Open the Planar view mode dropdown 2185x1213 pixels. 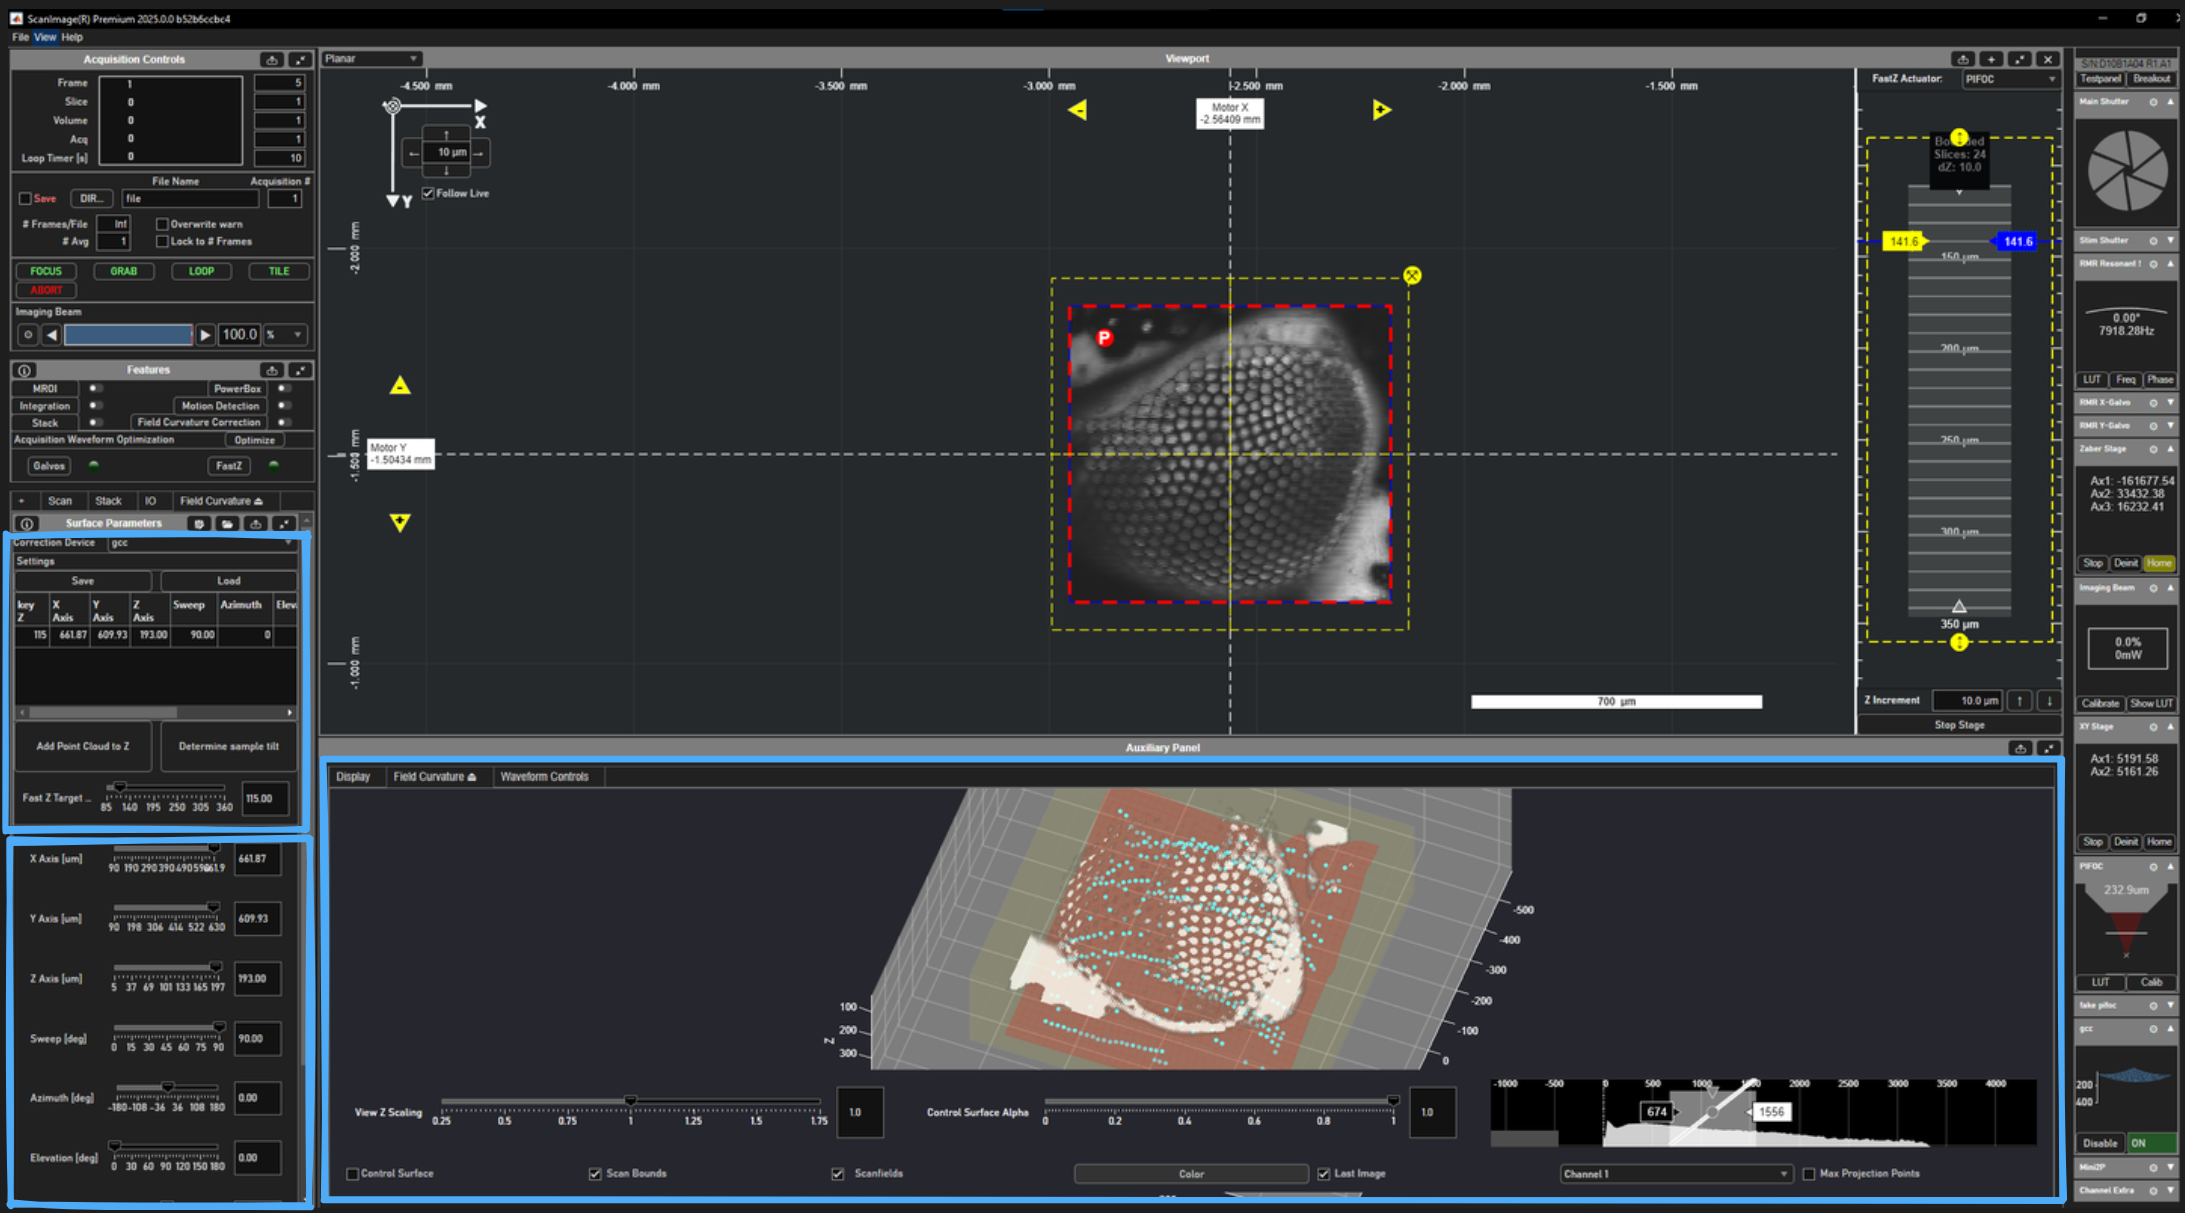[x=371, y=59]
